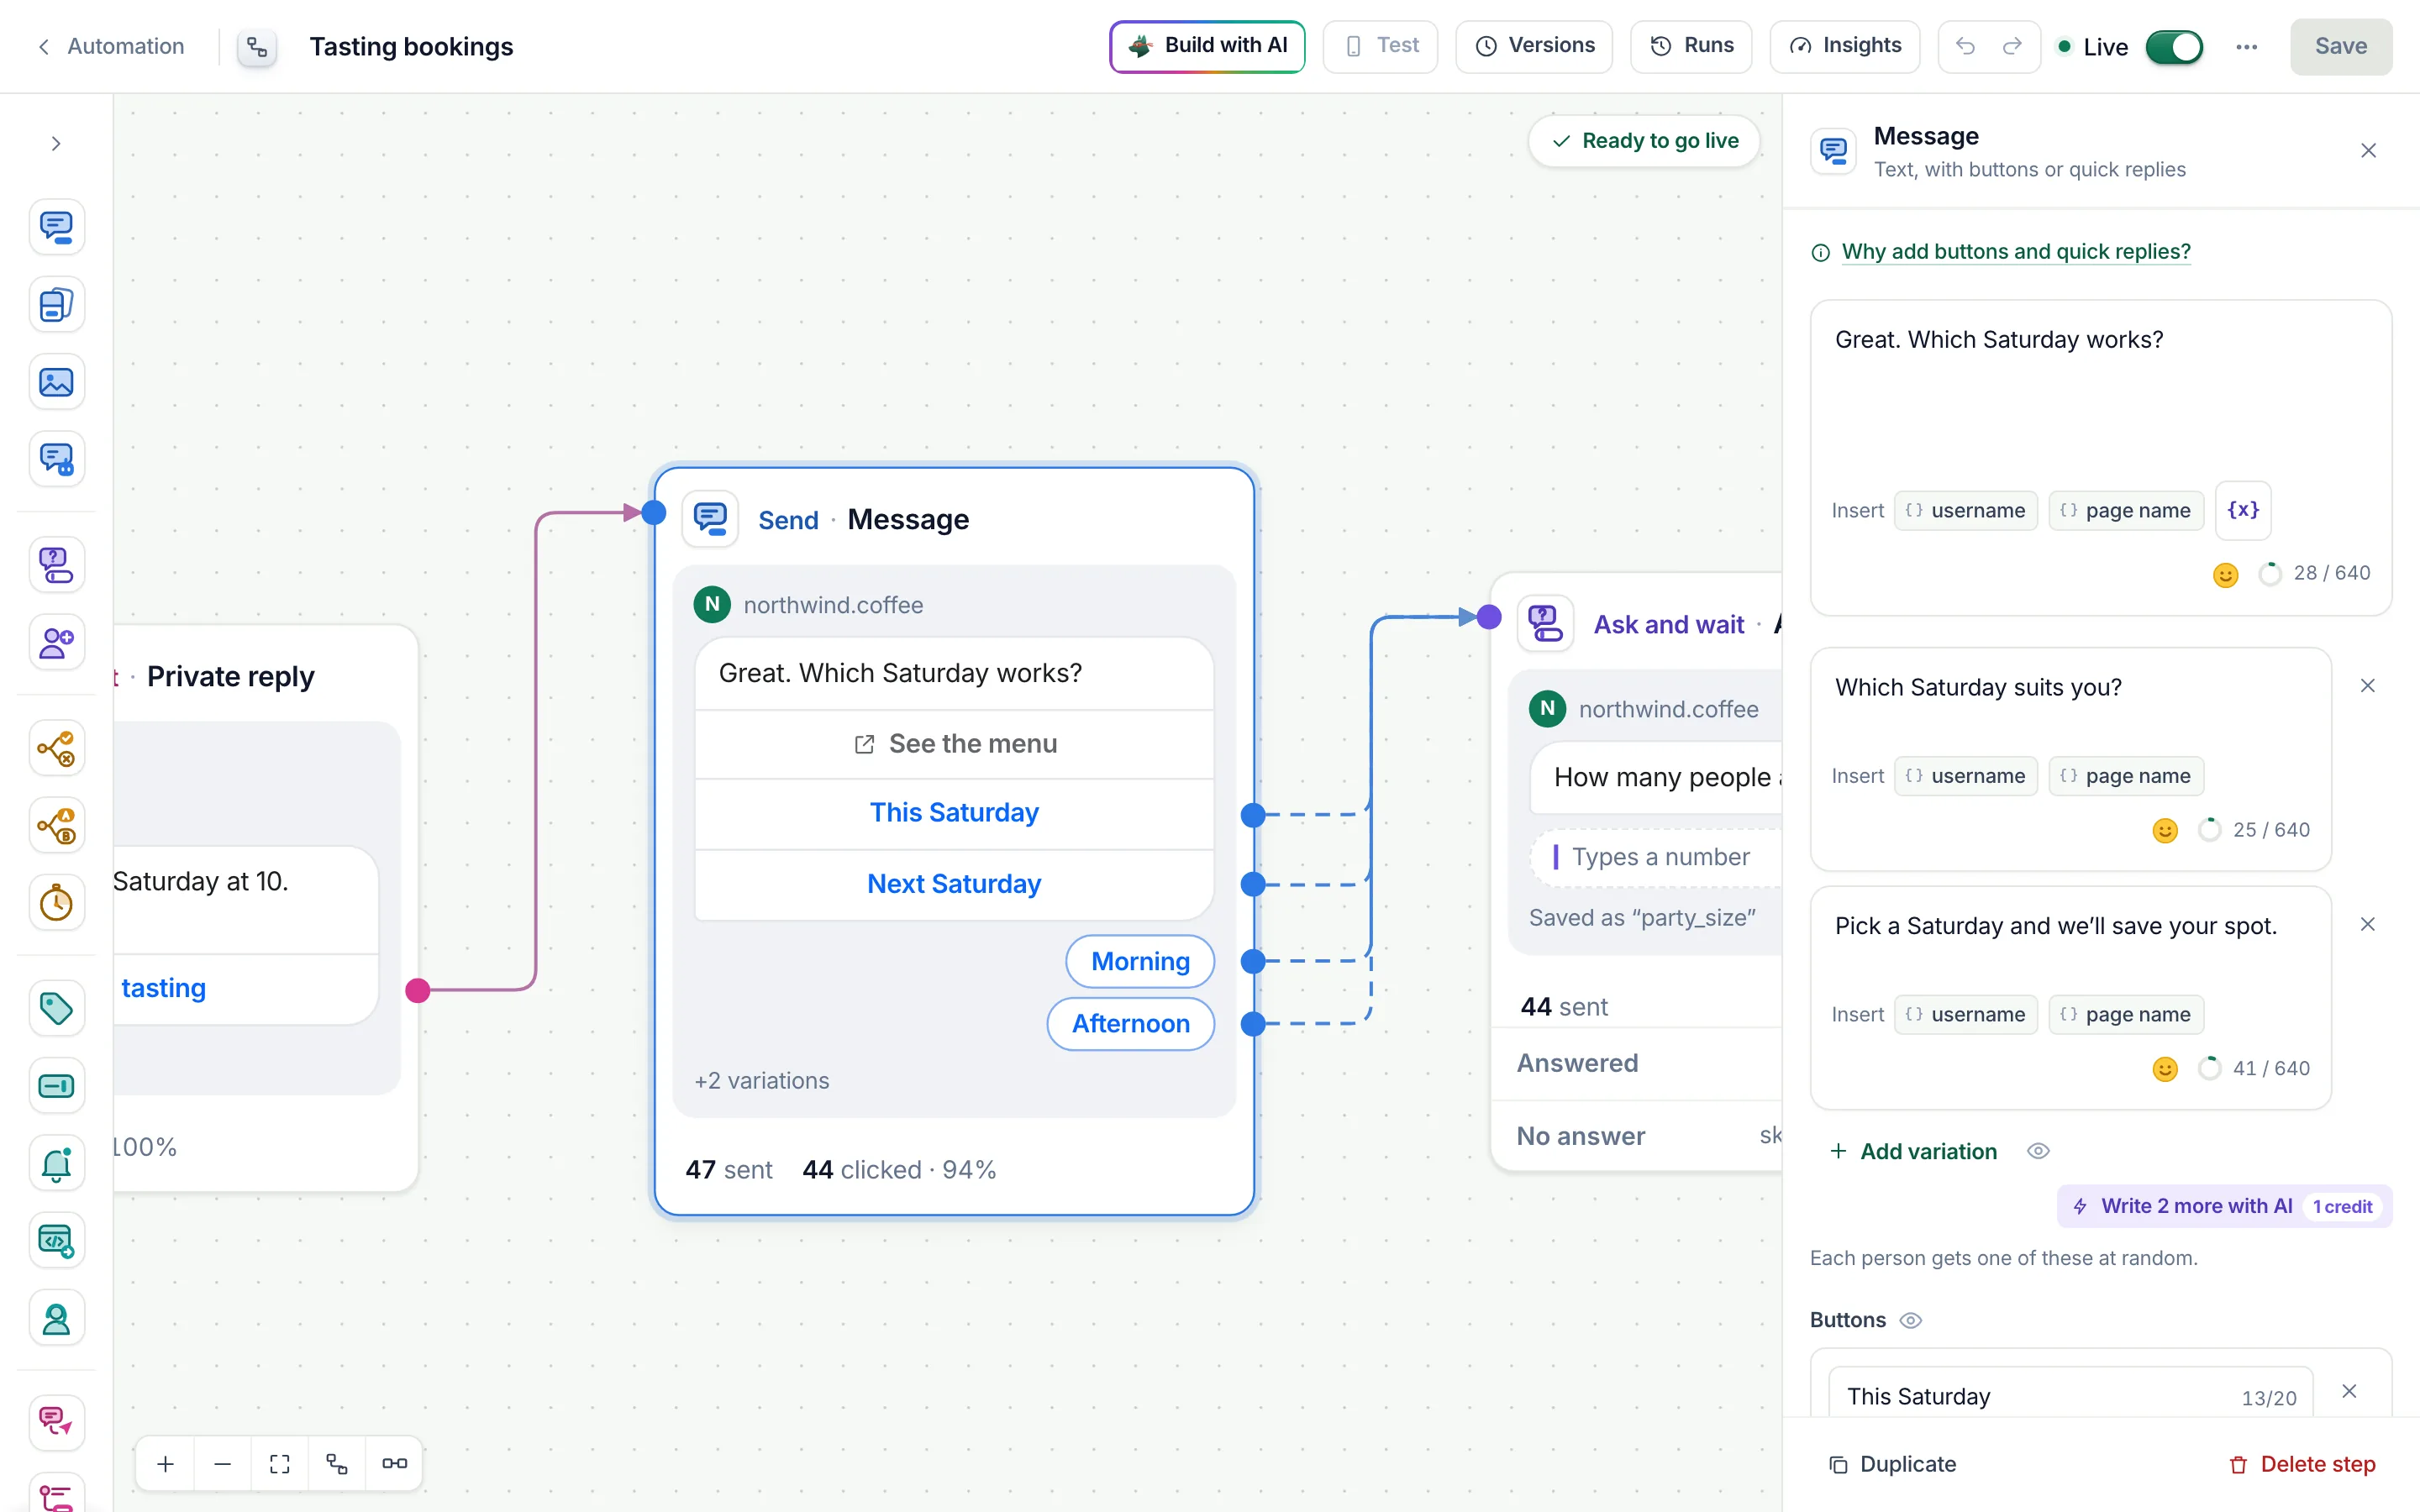Image resolution: width=2420 pixels, height=1512 pixels.
Task: Select the tag icon in sidebar
Action: pyautogui.click(x=56, y=1008)
